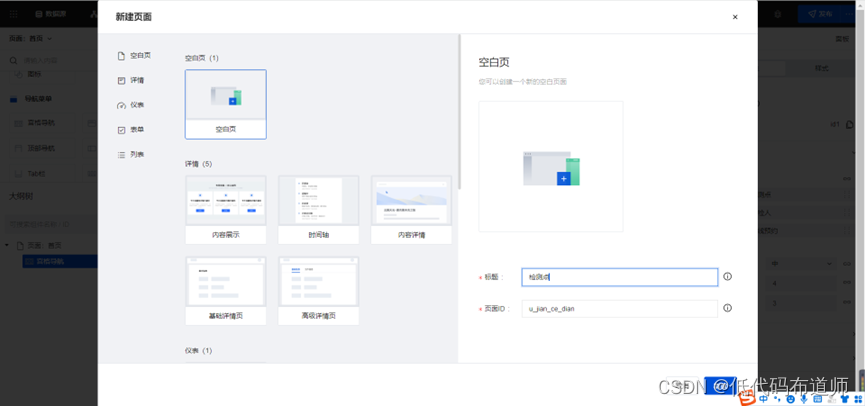Click the settings gear icon left of 发布
Screen dimensions: 865x406
[778, 14]
